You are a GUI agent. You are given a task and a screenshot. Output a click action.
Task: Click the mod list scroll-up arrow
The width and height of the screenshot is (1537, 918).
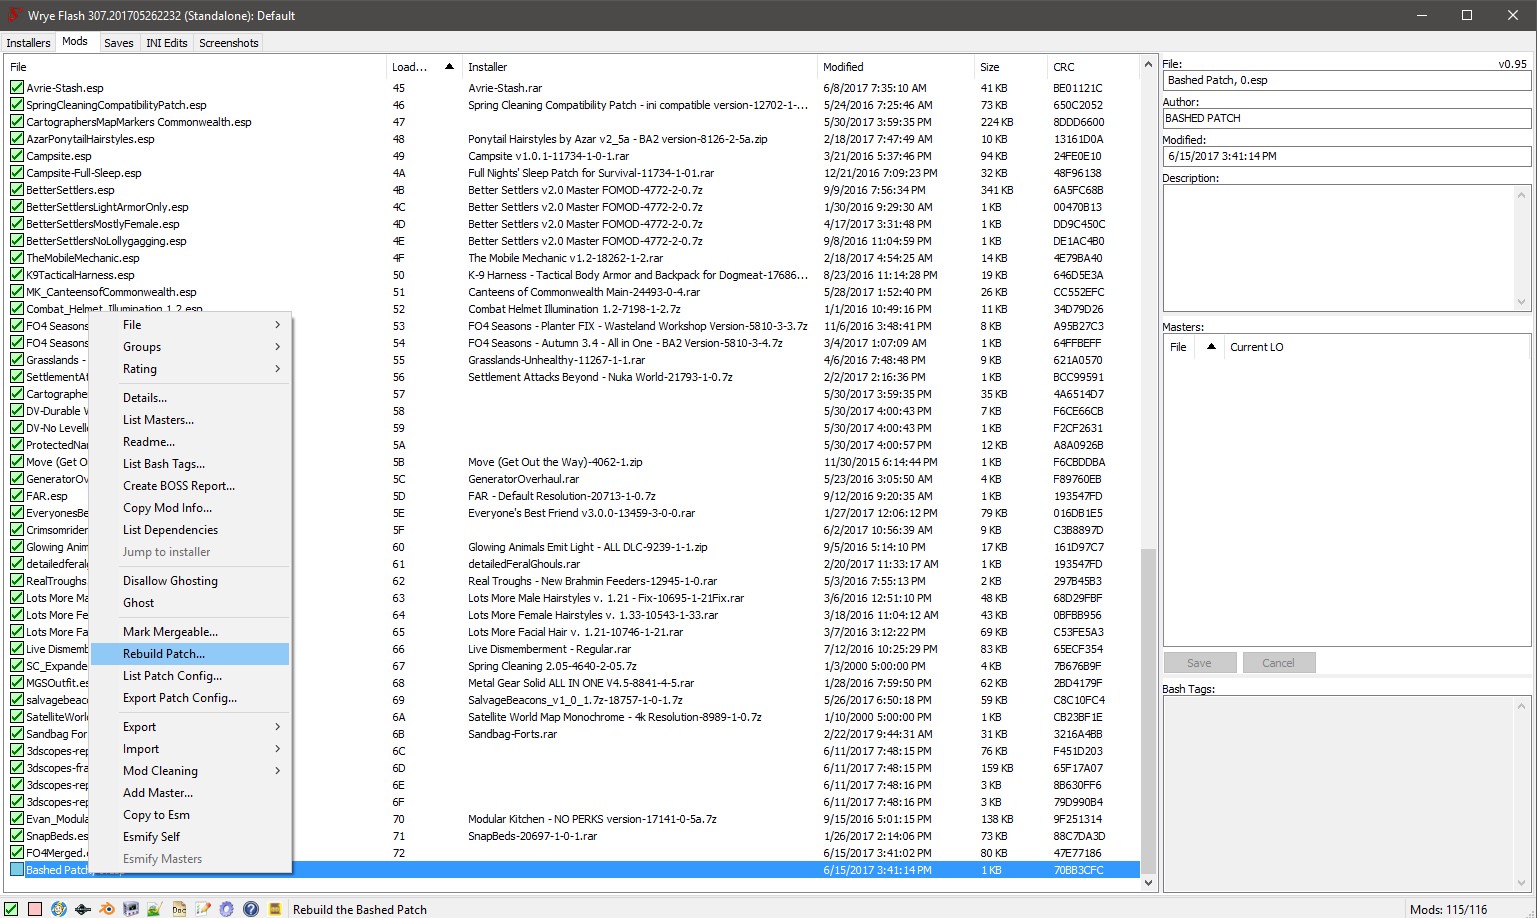[x=1148, y=65]
